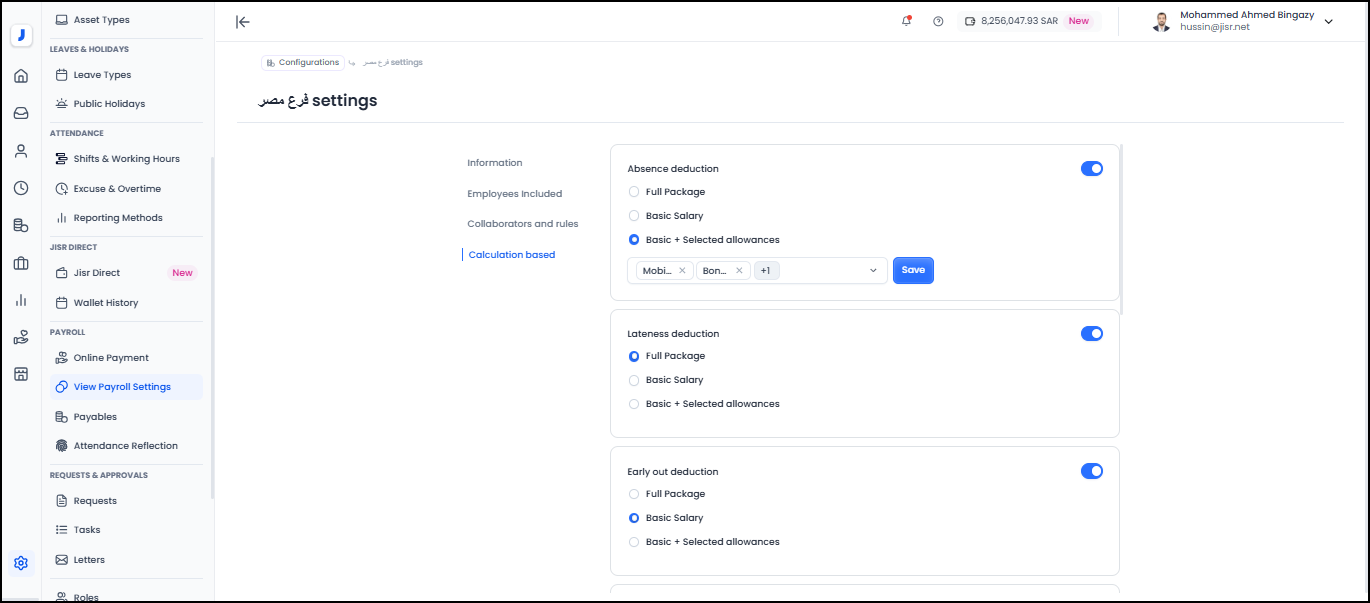Select Basic Salary under Absence deduction
Screen dimensions: 1370x603
[x=634, y=216]
